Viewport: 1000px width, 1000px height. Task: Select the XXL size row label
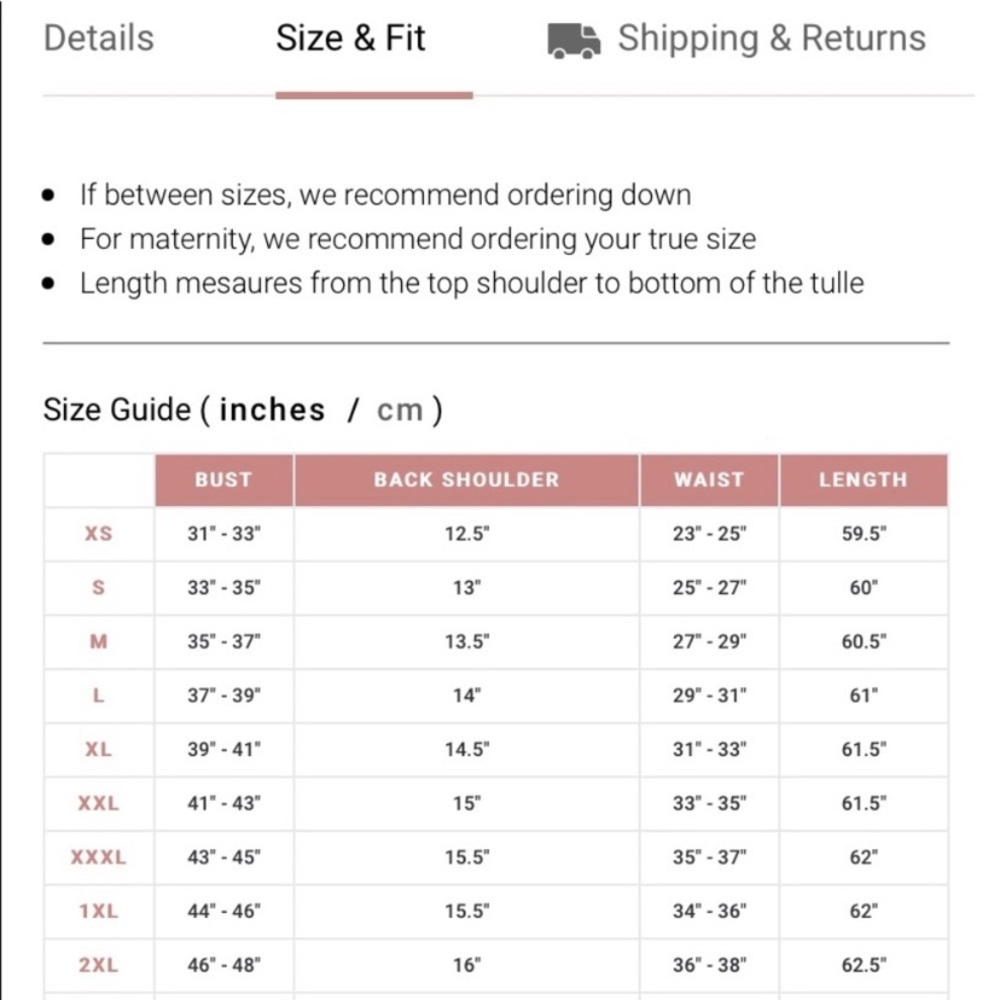[x=98, y=803]
